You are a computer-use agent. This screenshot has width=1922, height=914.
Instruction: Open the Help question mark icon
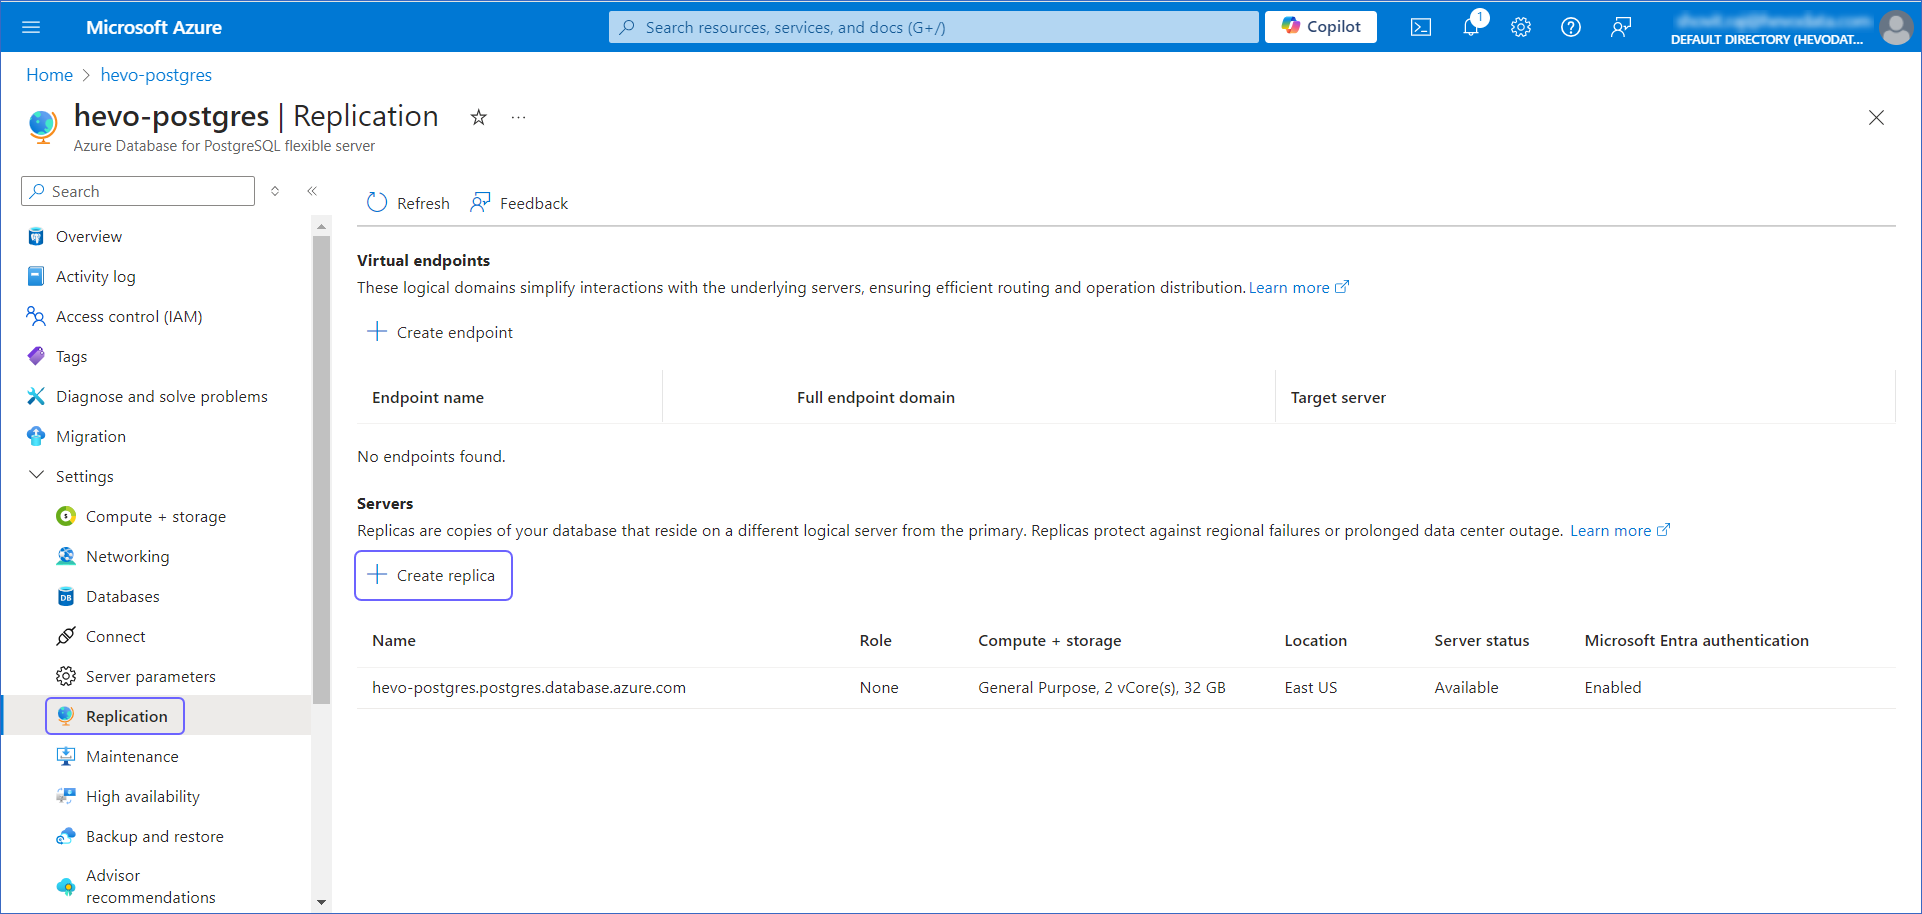[x=1571, y=27]
